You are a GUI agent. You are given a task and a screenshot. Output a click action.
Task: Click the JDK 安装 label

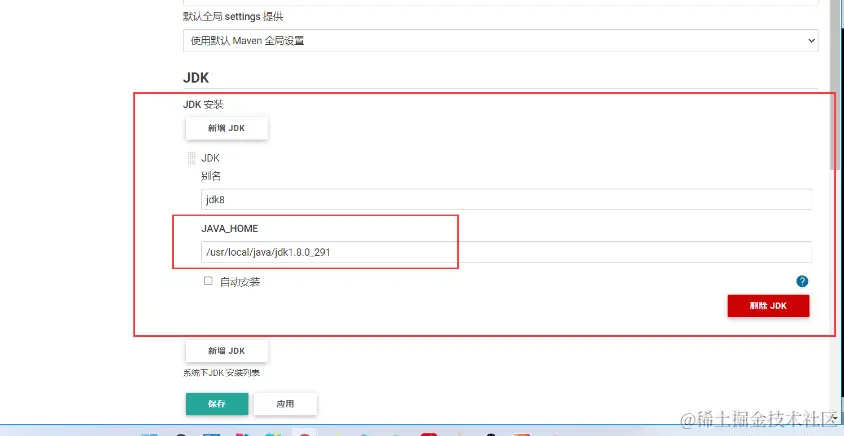coord(203,105)
